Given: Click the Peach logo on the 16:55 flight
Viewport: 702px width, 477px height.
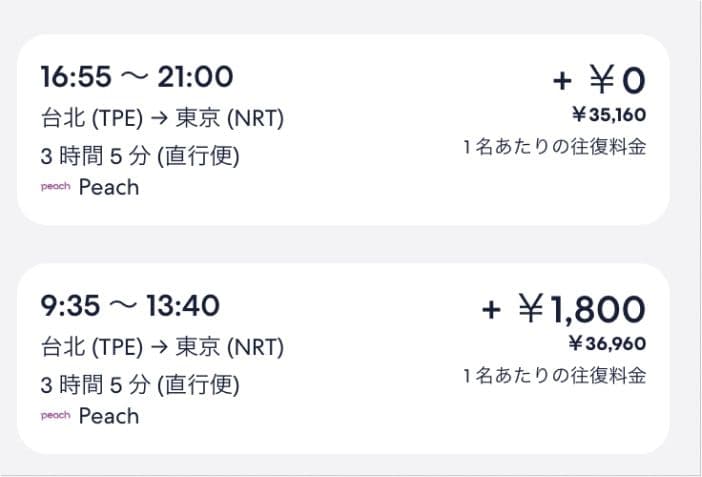Looking at the screenshot, I should click(55, 187).
